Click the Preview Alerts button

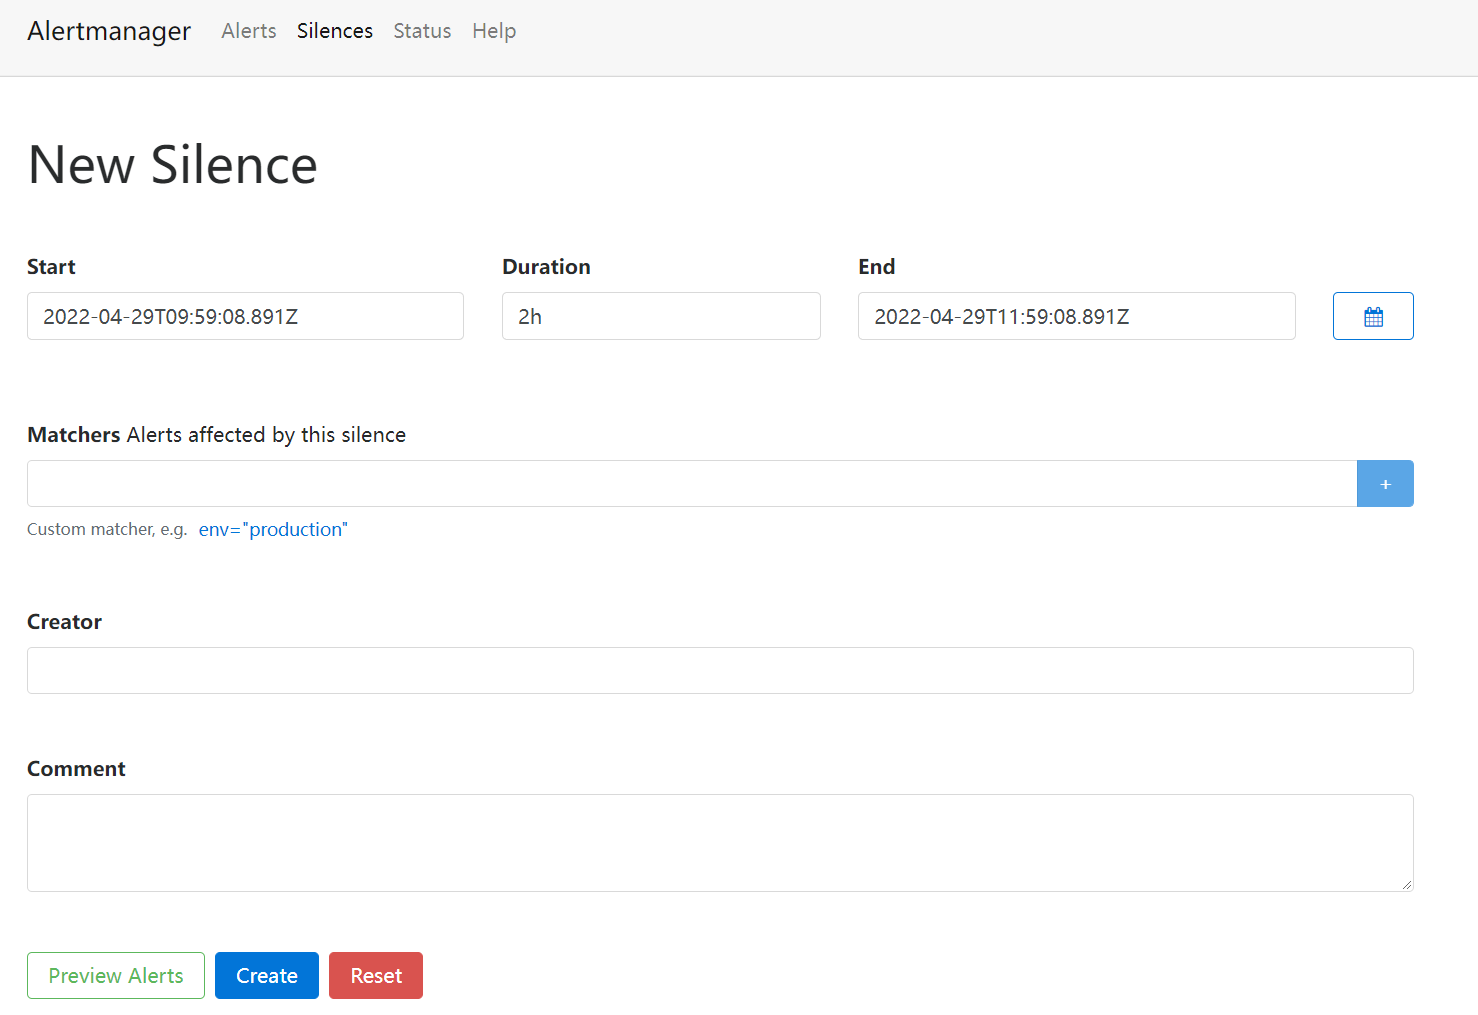point(115,975)
